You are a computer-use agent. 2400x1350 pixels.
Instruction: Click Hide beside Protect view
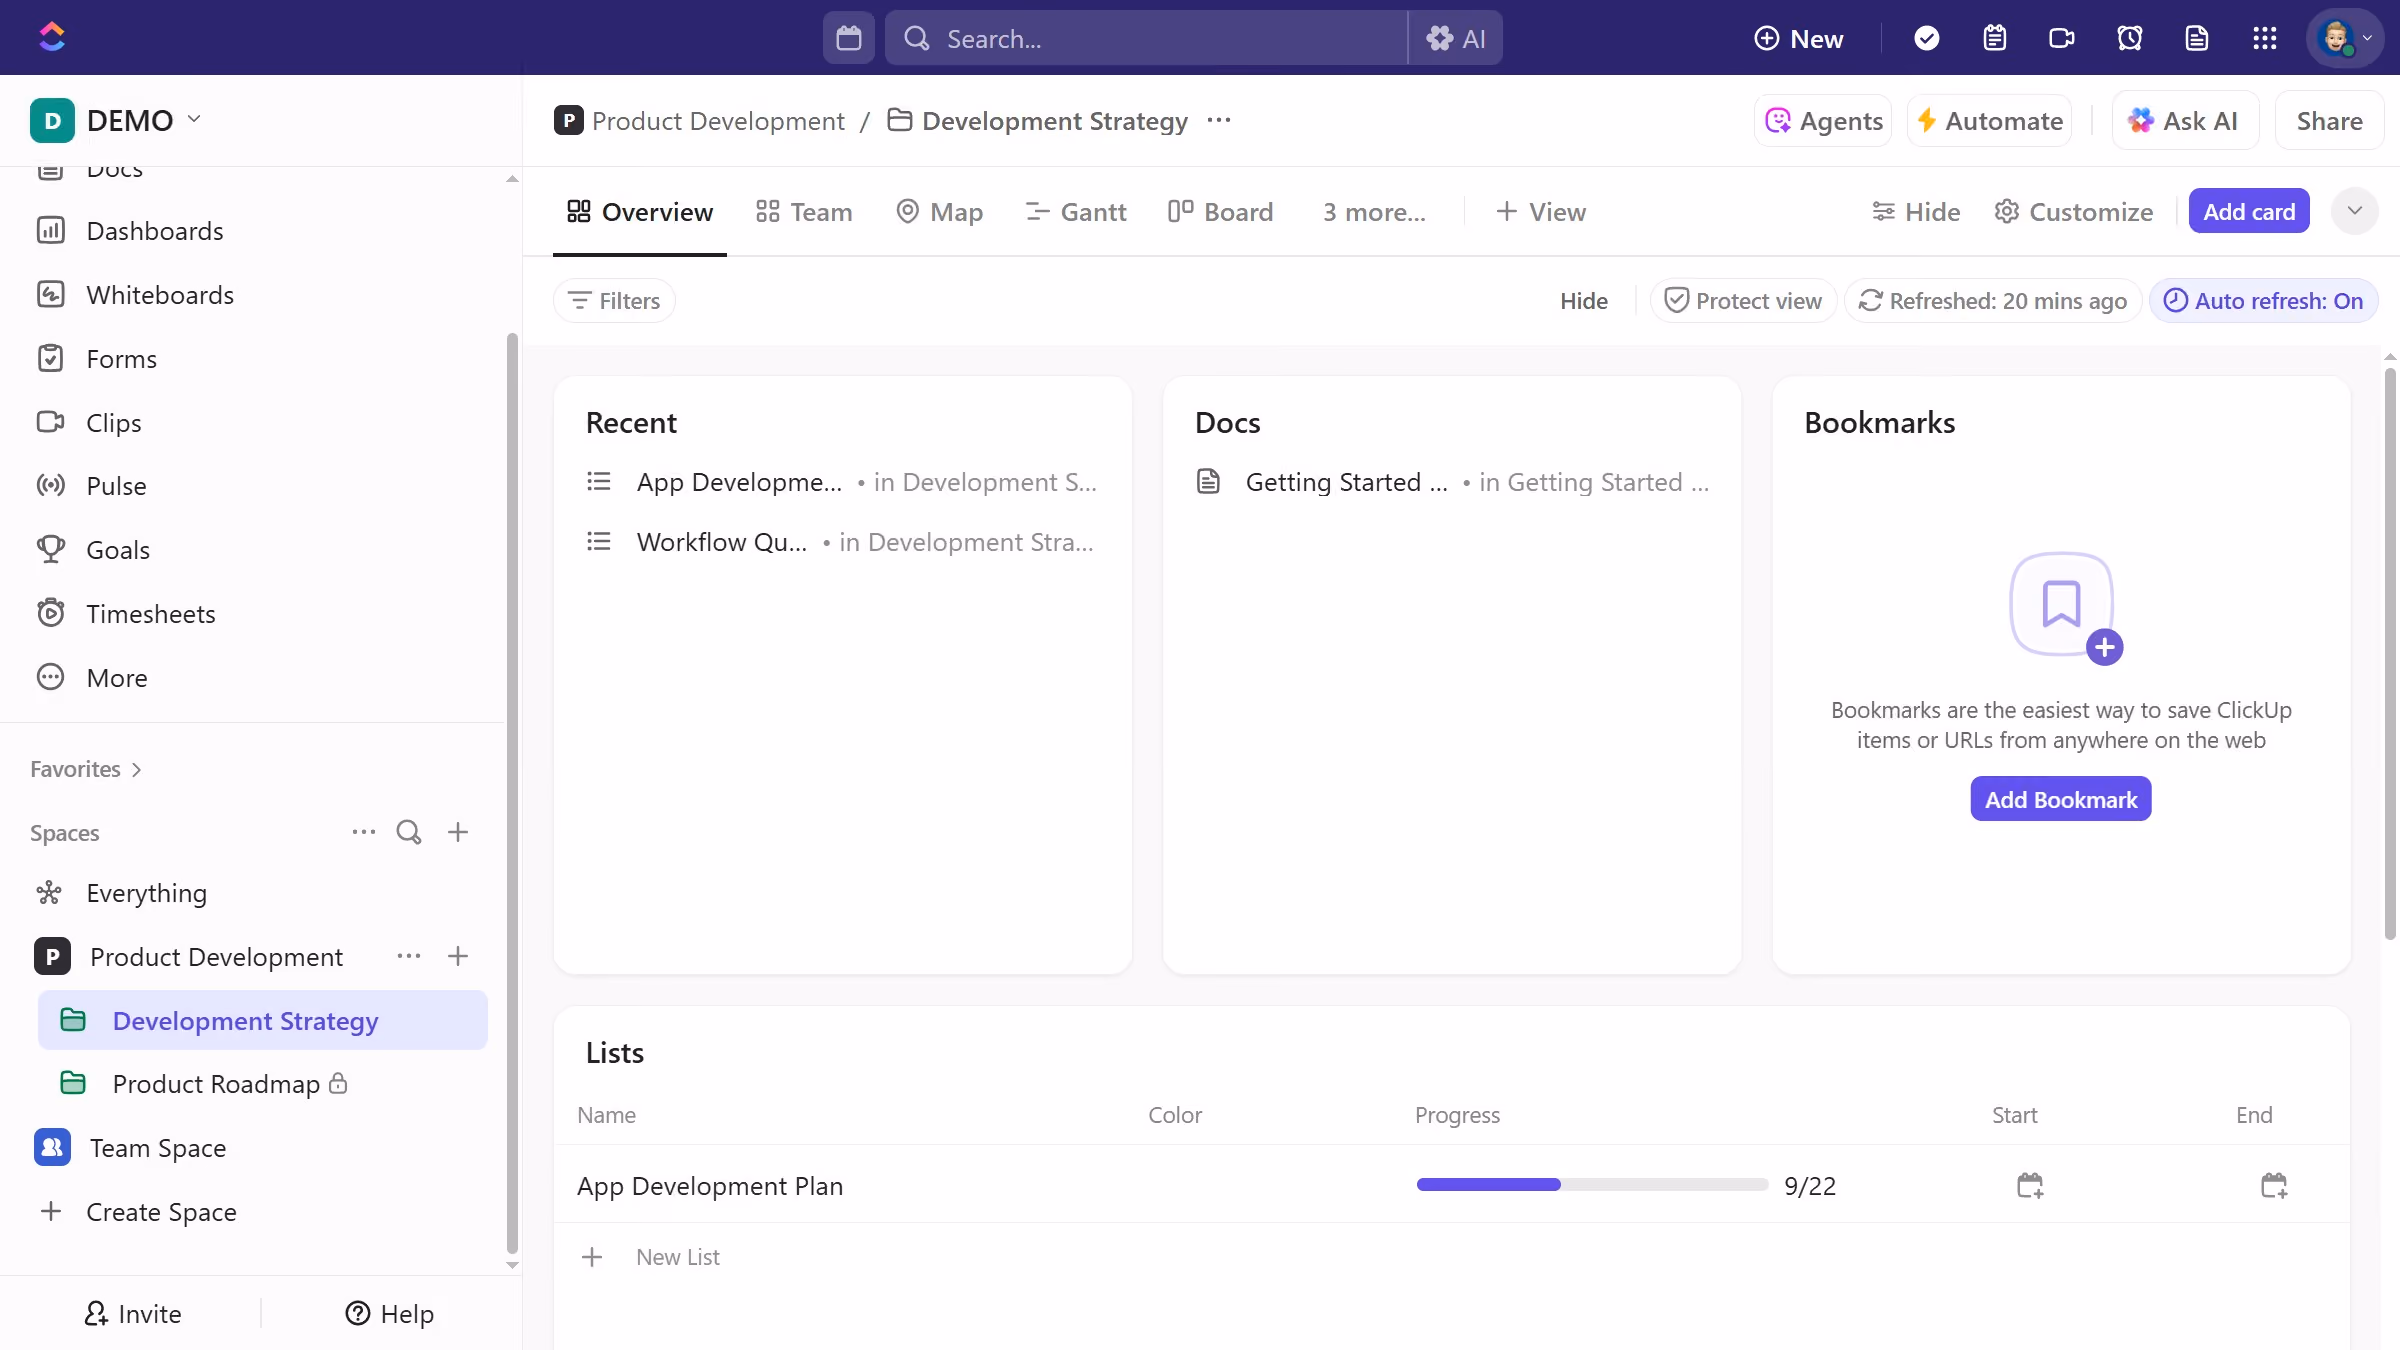coord(1584,301)
